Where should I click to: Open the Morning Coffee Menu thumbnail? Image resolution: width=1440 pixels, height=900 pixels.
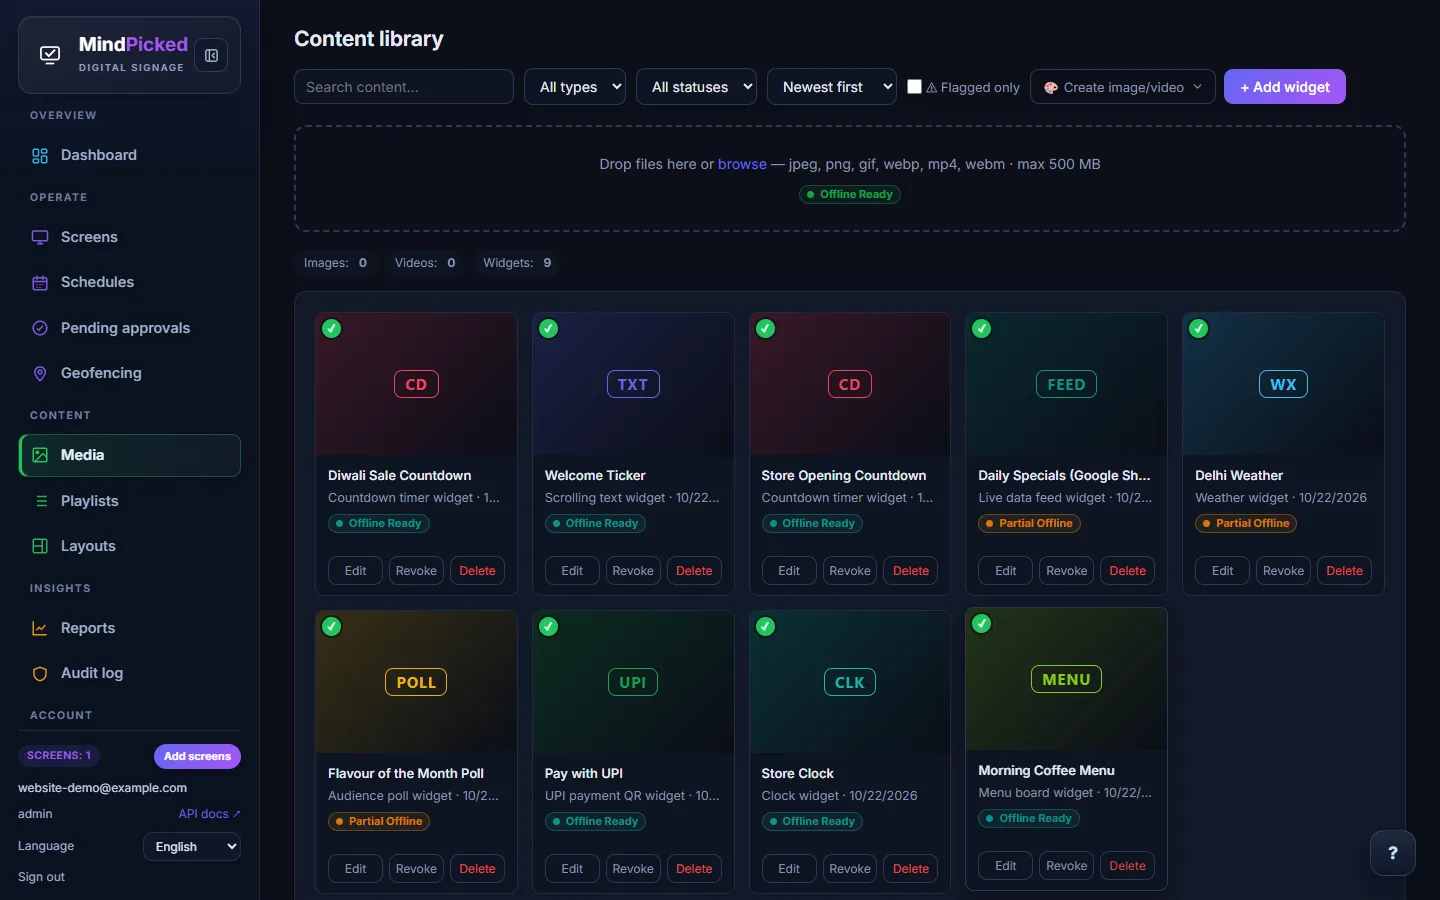click(1066, 679)
